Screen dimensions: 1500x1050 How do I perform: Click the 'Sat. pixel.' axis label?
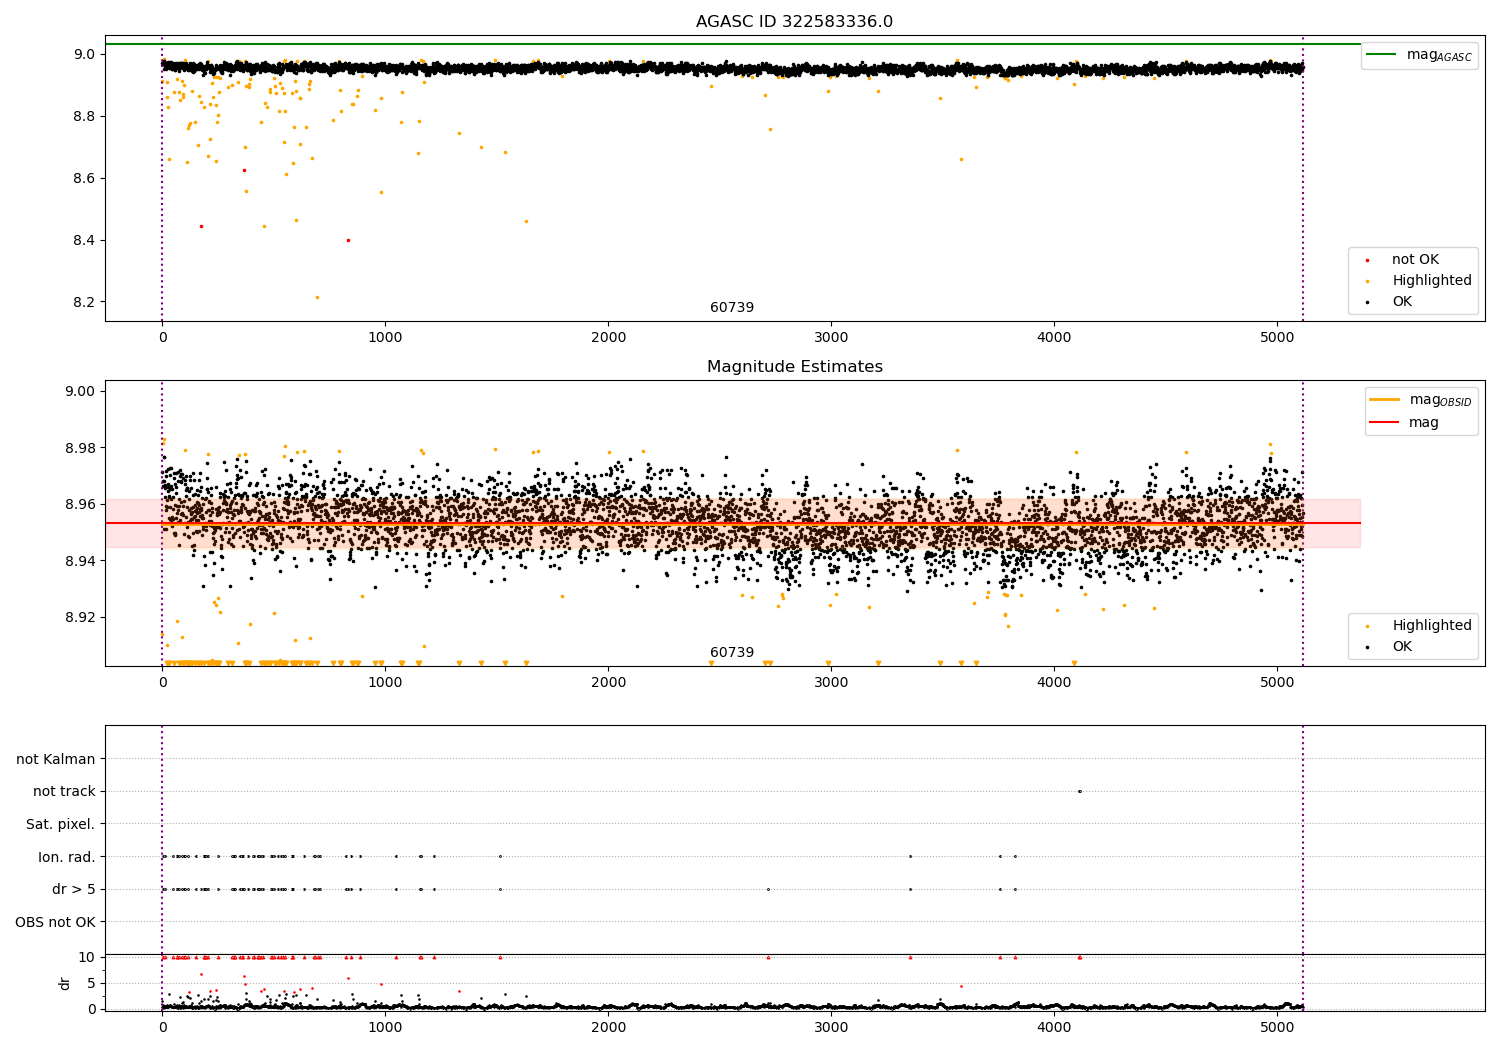coord(61,824)
